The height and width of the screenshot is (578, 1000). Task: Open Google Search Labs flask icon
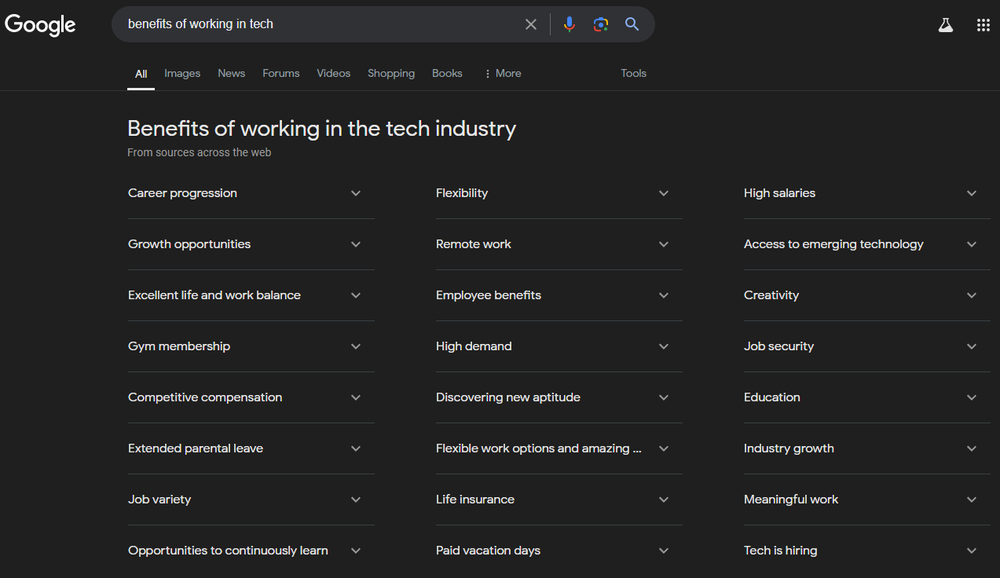click(945, 23)
